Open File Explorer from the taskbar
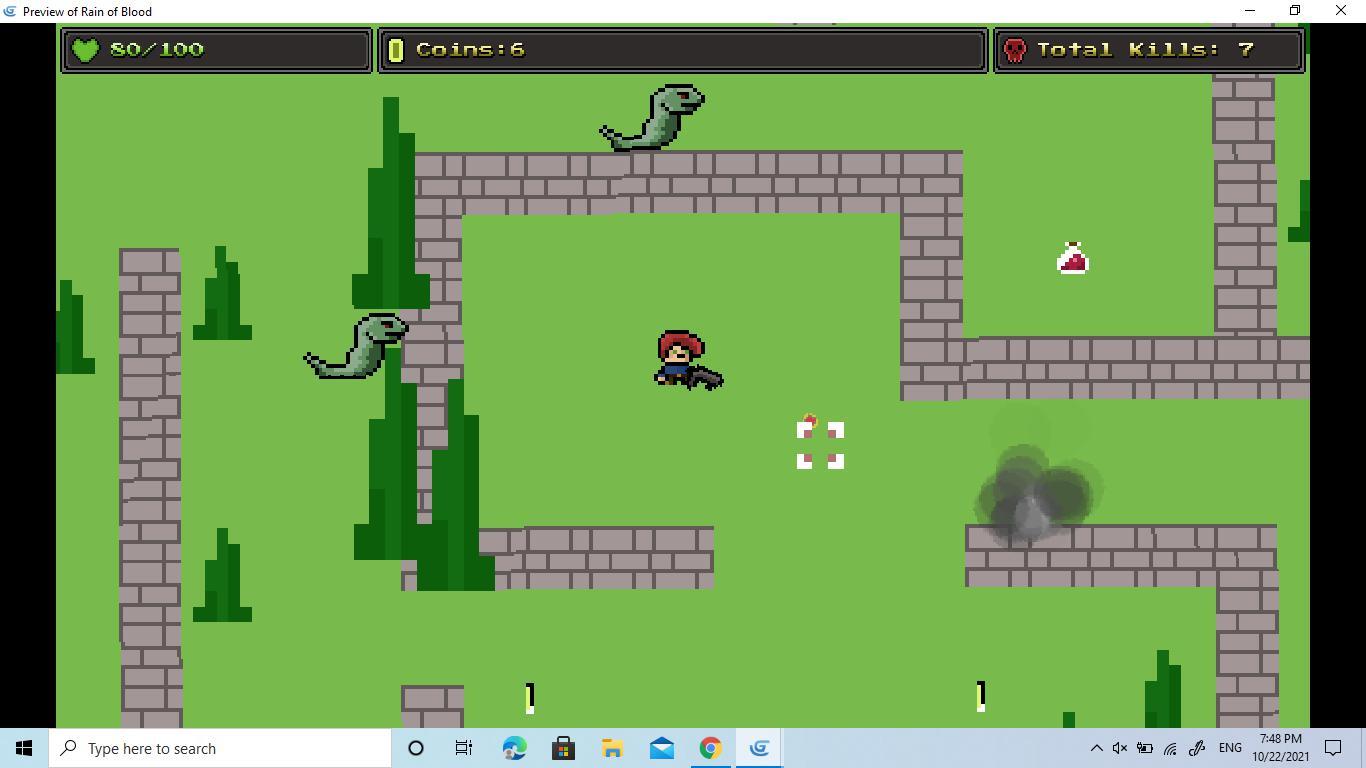Image resolution: width=1366 pixels, height=768 pixels. click(612, 748)
